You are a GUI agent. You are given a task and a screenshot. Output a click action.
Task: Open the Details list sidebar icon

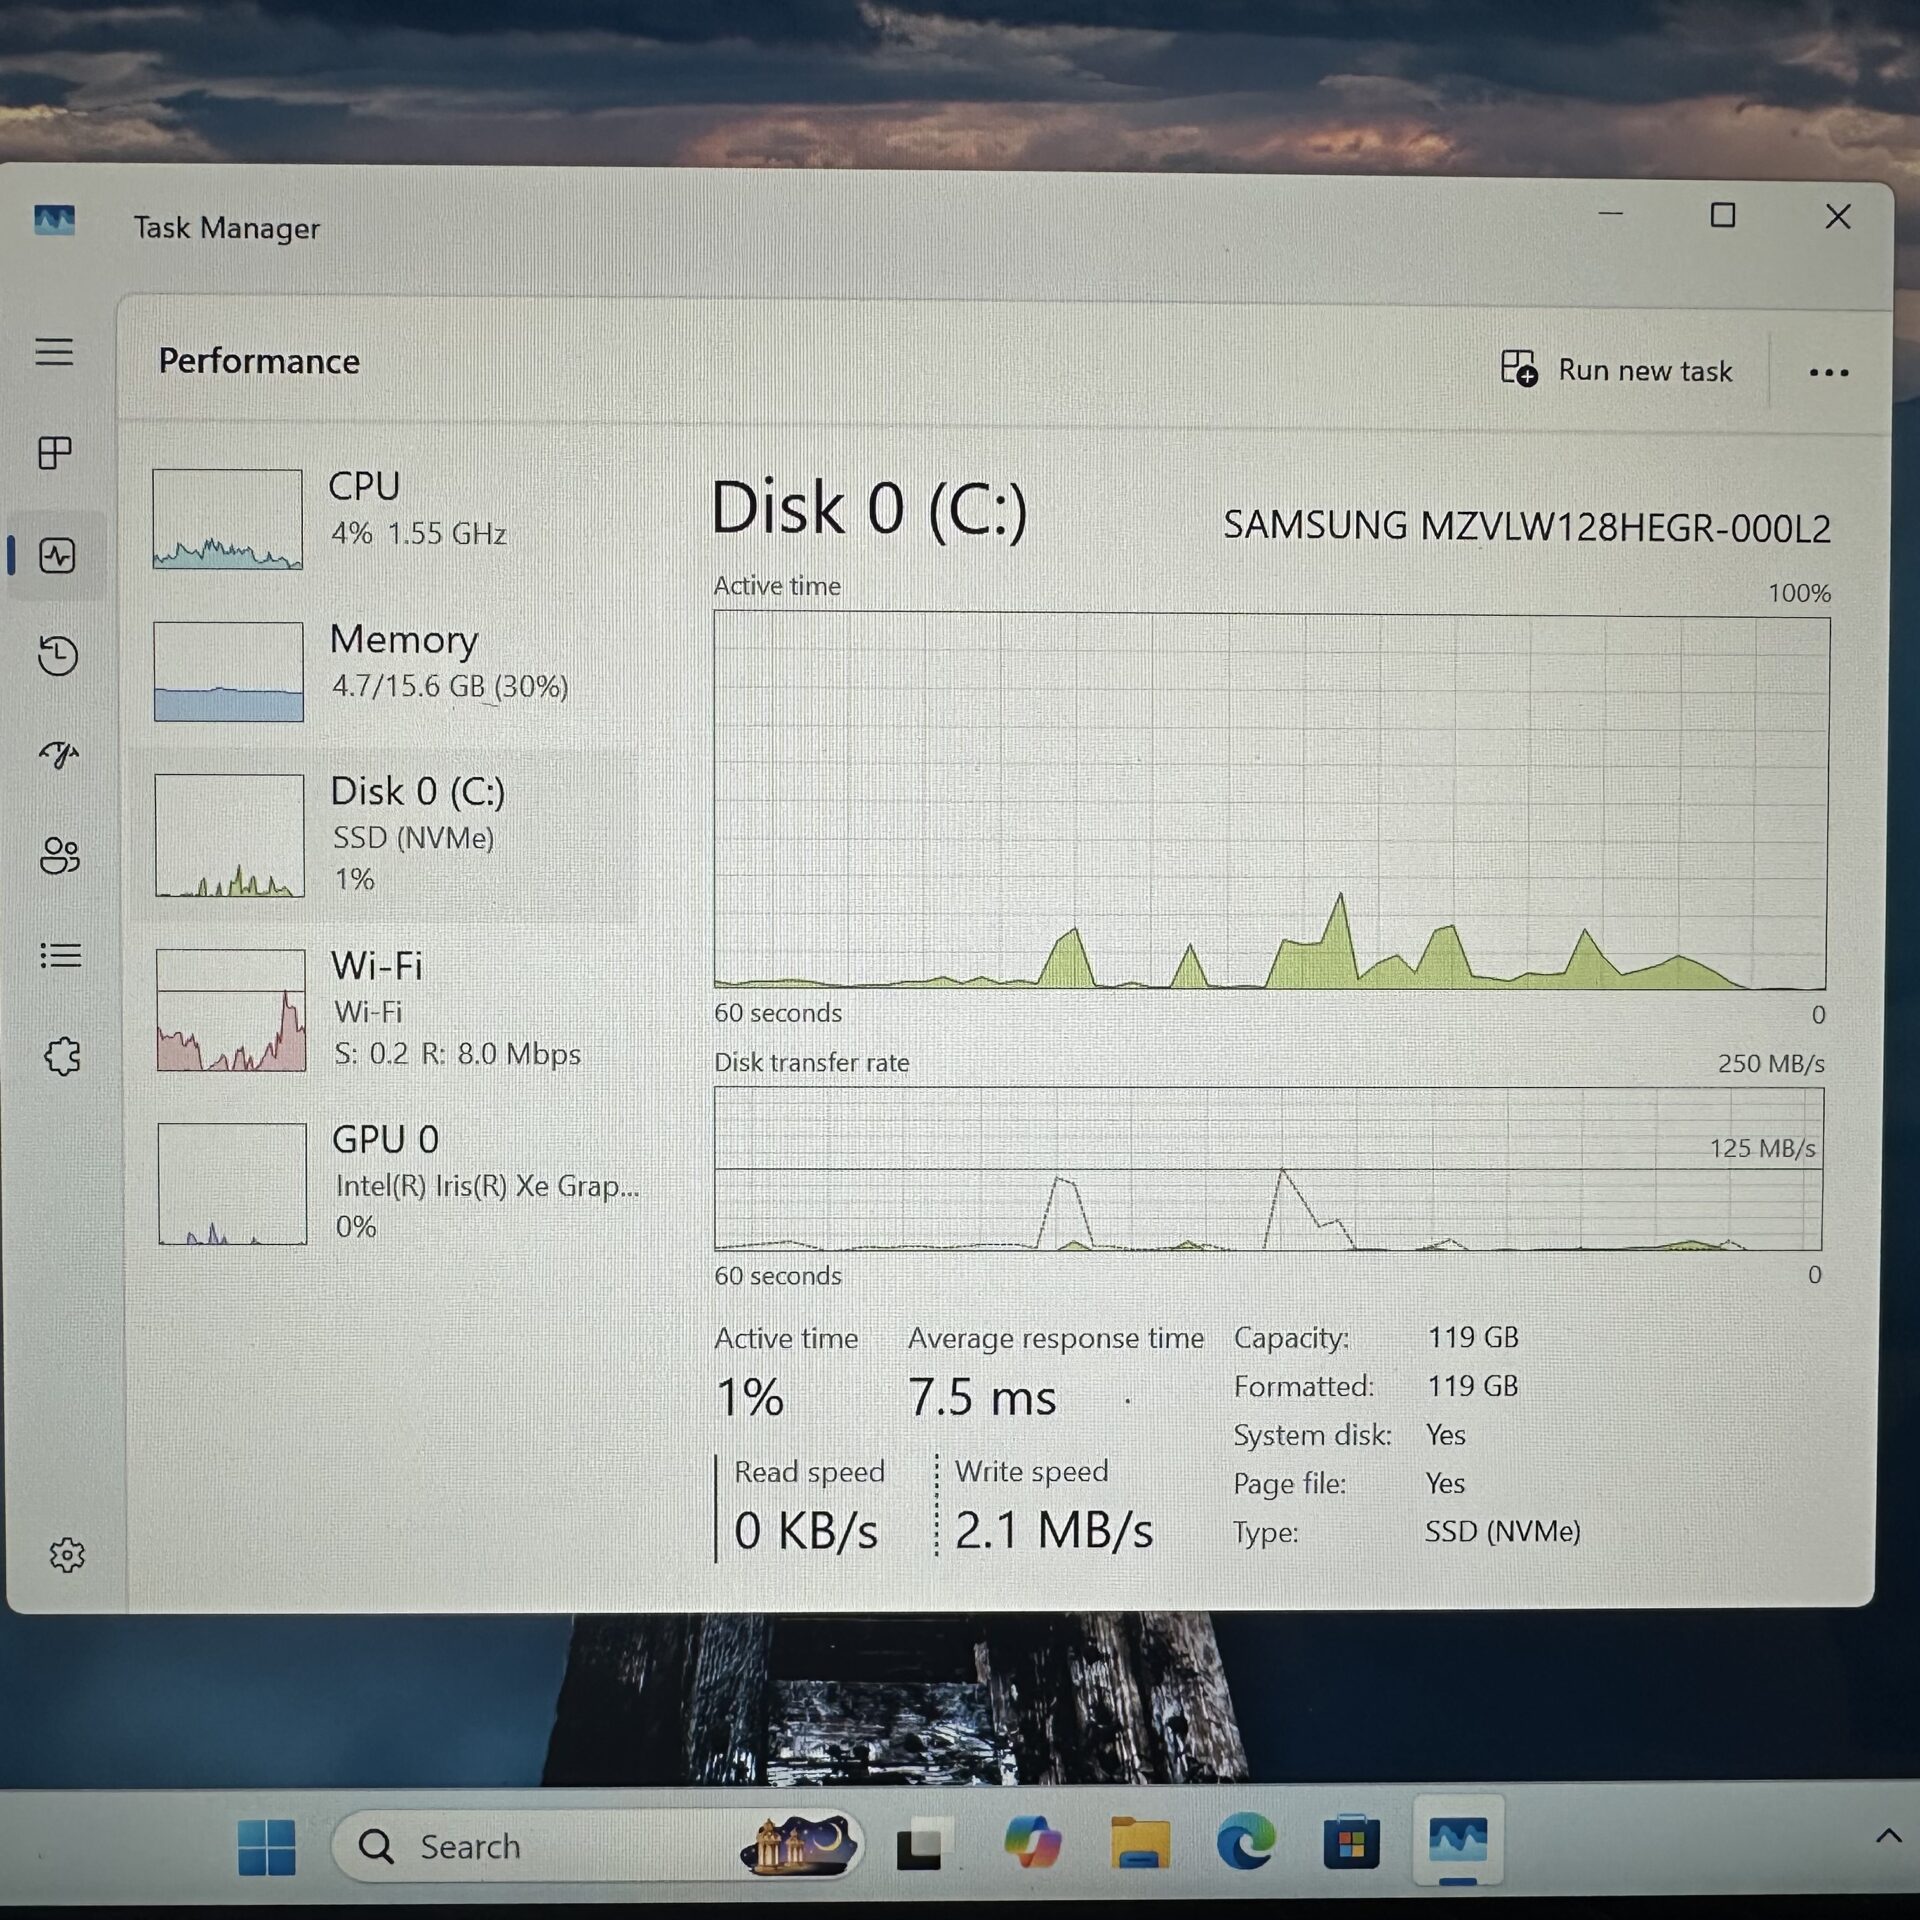(60, 956)
